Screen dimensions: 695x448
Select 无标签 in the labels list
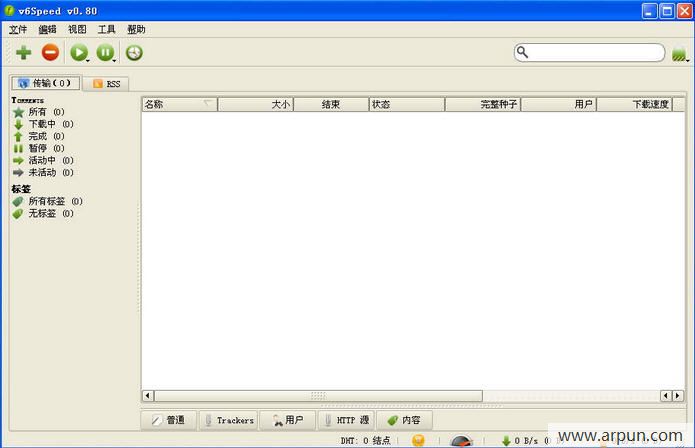click(43, 214)
